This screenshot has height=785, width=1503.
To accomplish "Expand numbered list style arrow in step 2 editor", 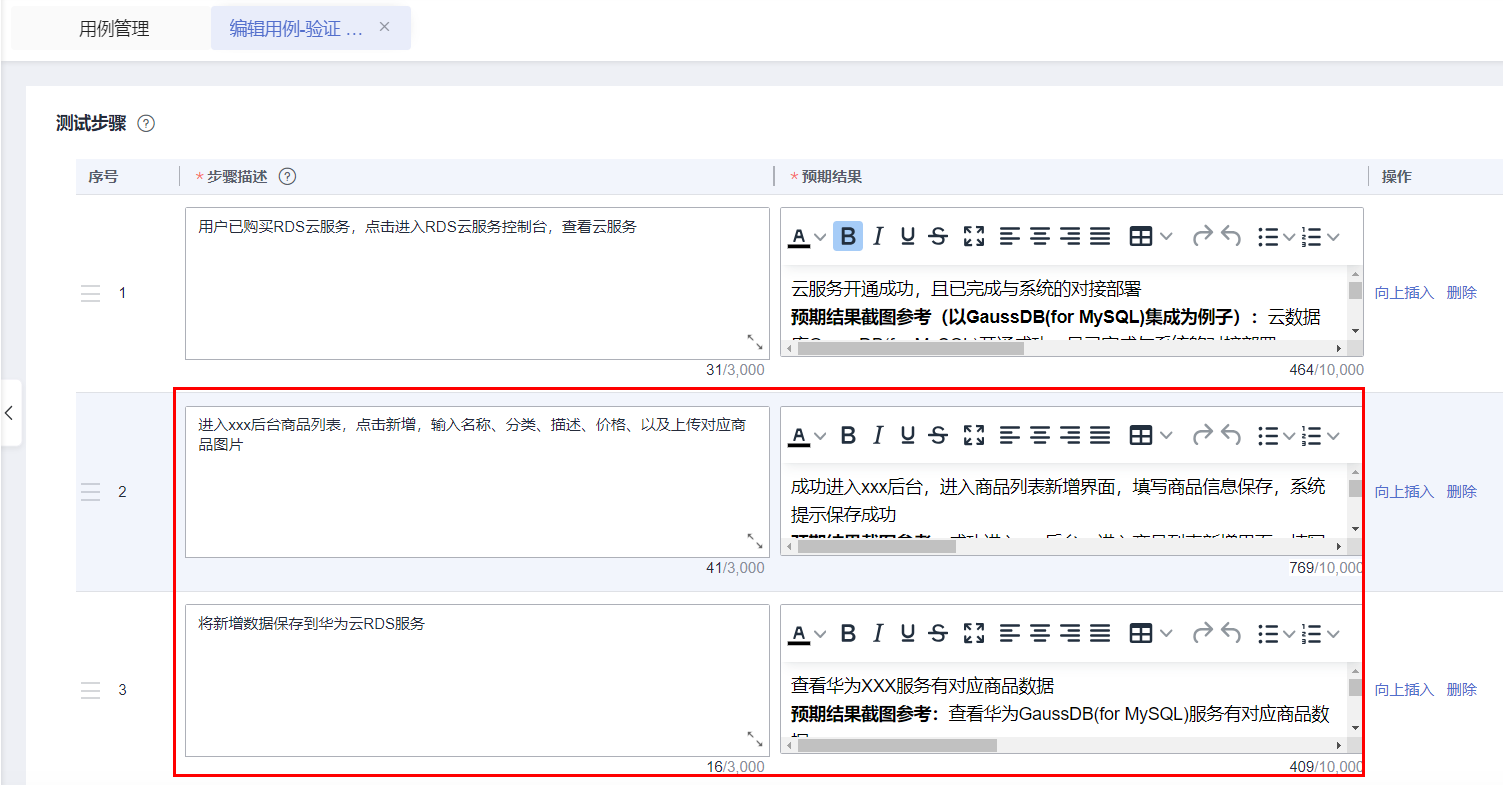I will point(1333,435).
